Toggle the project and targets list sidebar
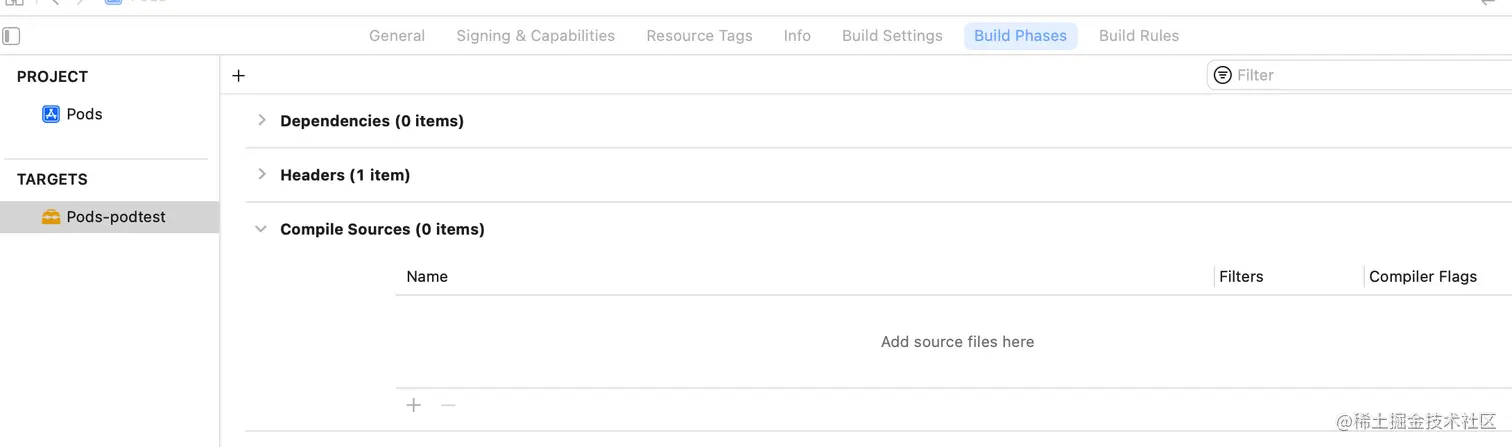The image size is (1512, 447). point(11,36)
